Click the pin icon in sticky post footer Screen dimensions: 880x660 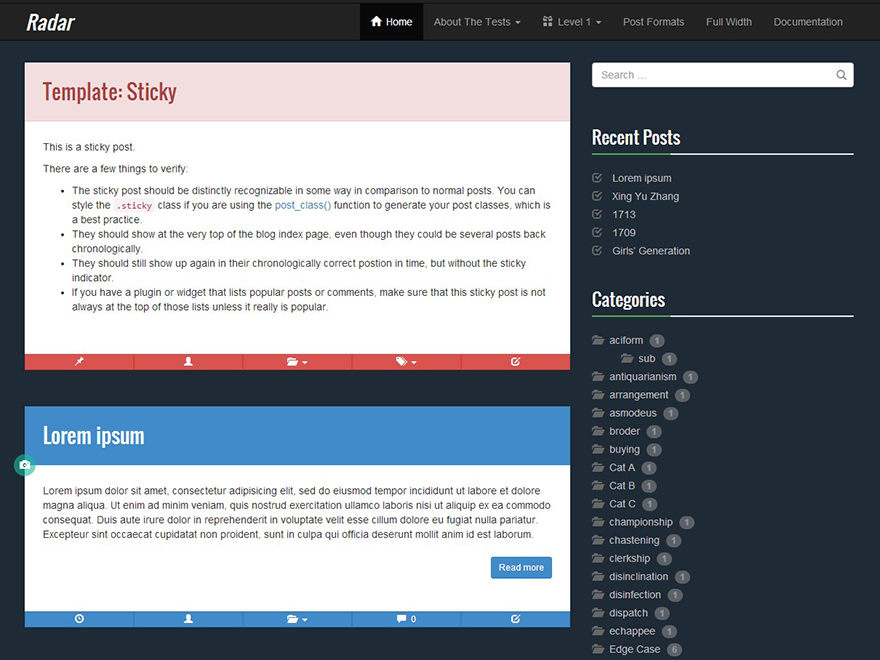[x=79, y=362]
